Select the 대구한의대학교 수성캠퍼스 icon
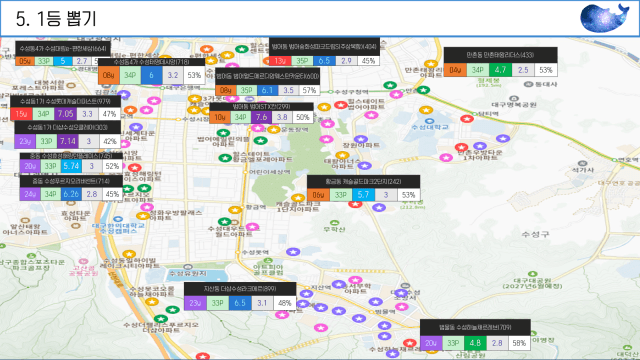Image resolution: width=640 pixels, height=360 pixels. pyautogui.click(x=118, y=219)
